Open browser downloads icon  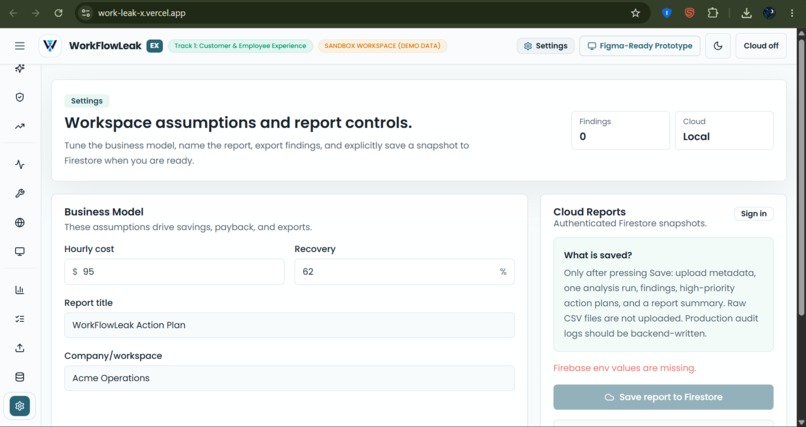pyautogui.click(x=746, y=13)
